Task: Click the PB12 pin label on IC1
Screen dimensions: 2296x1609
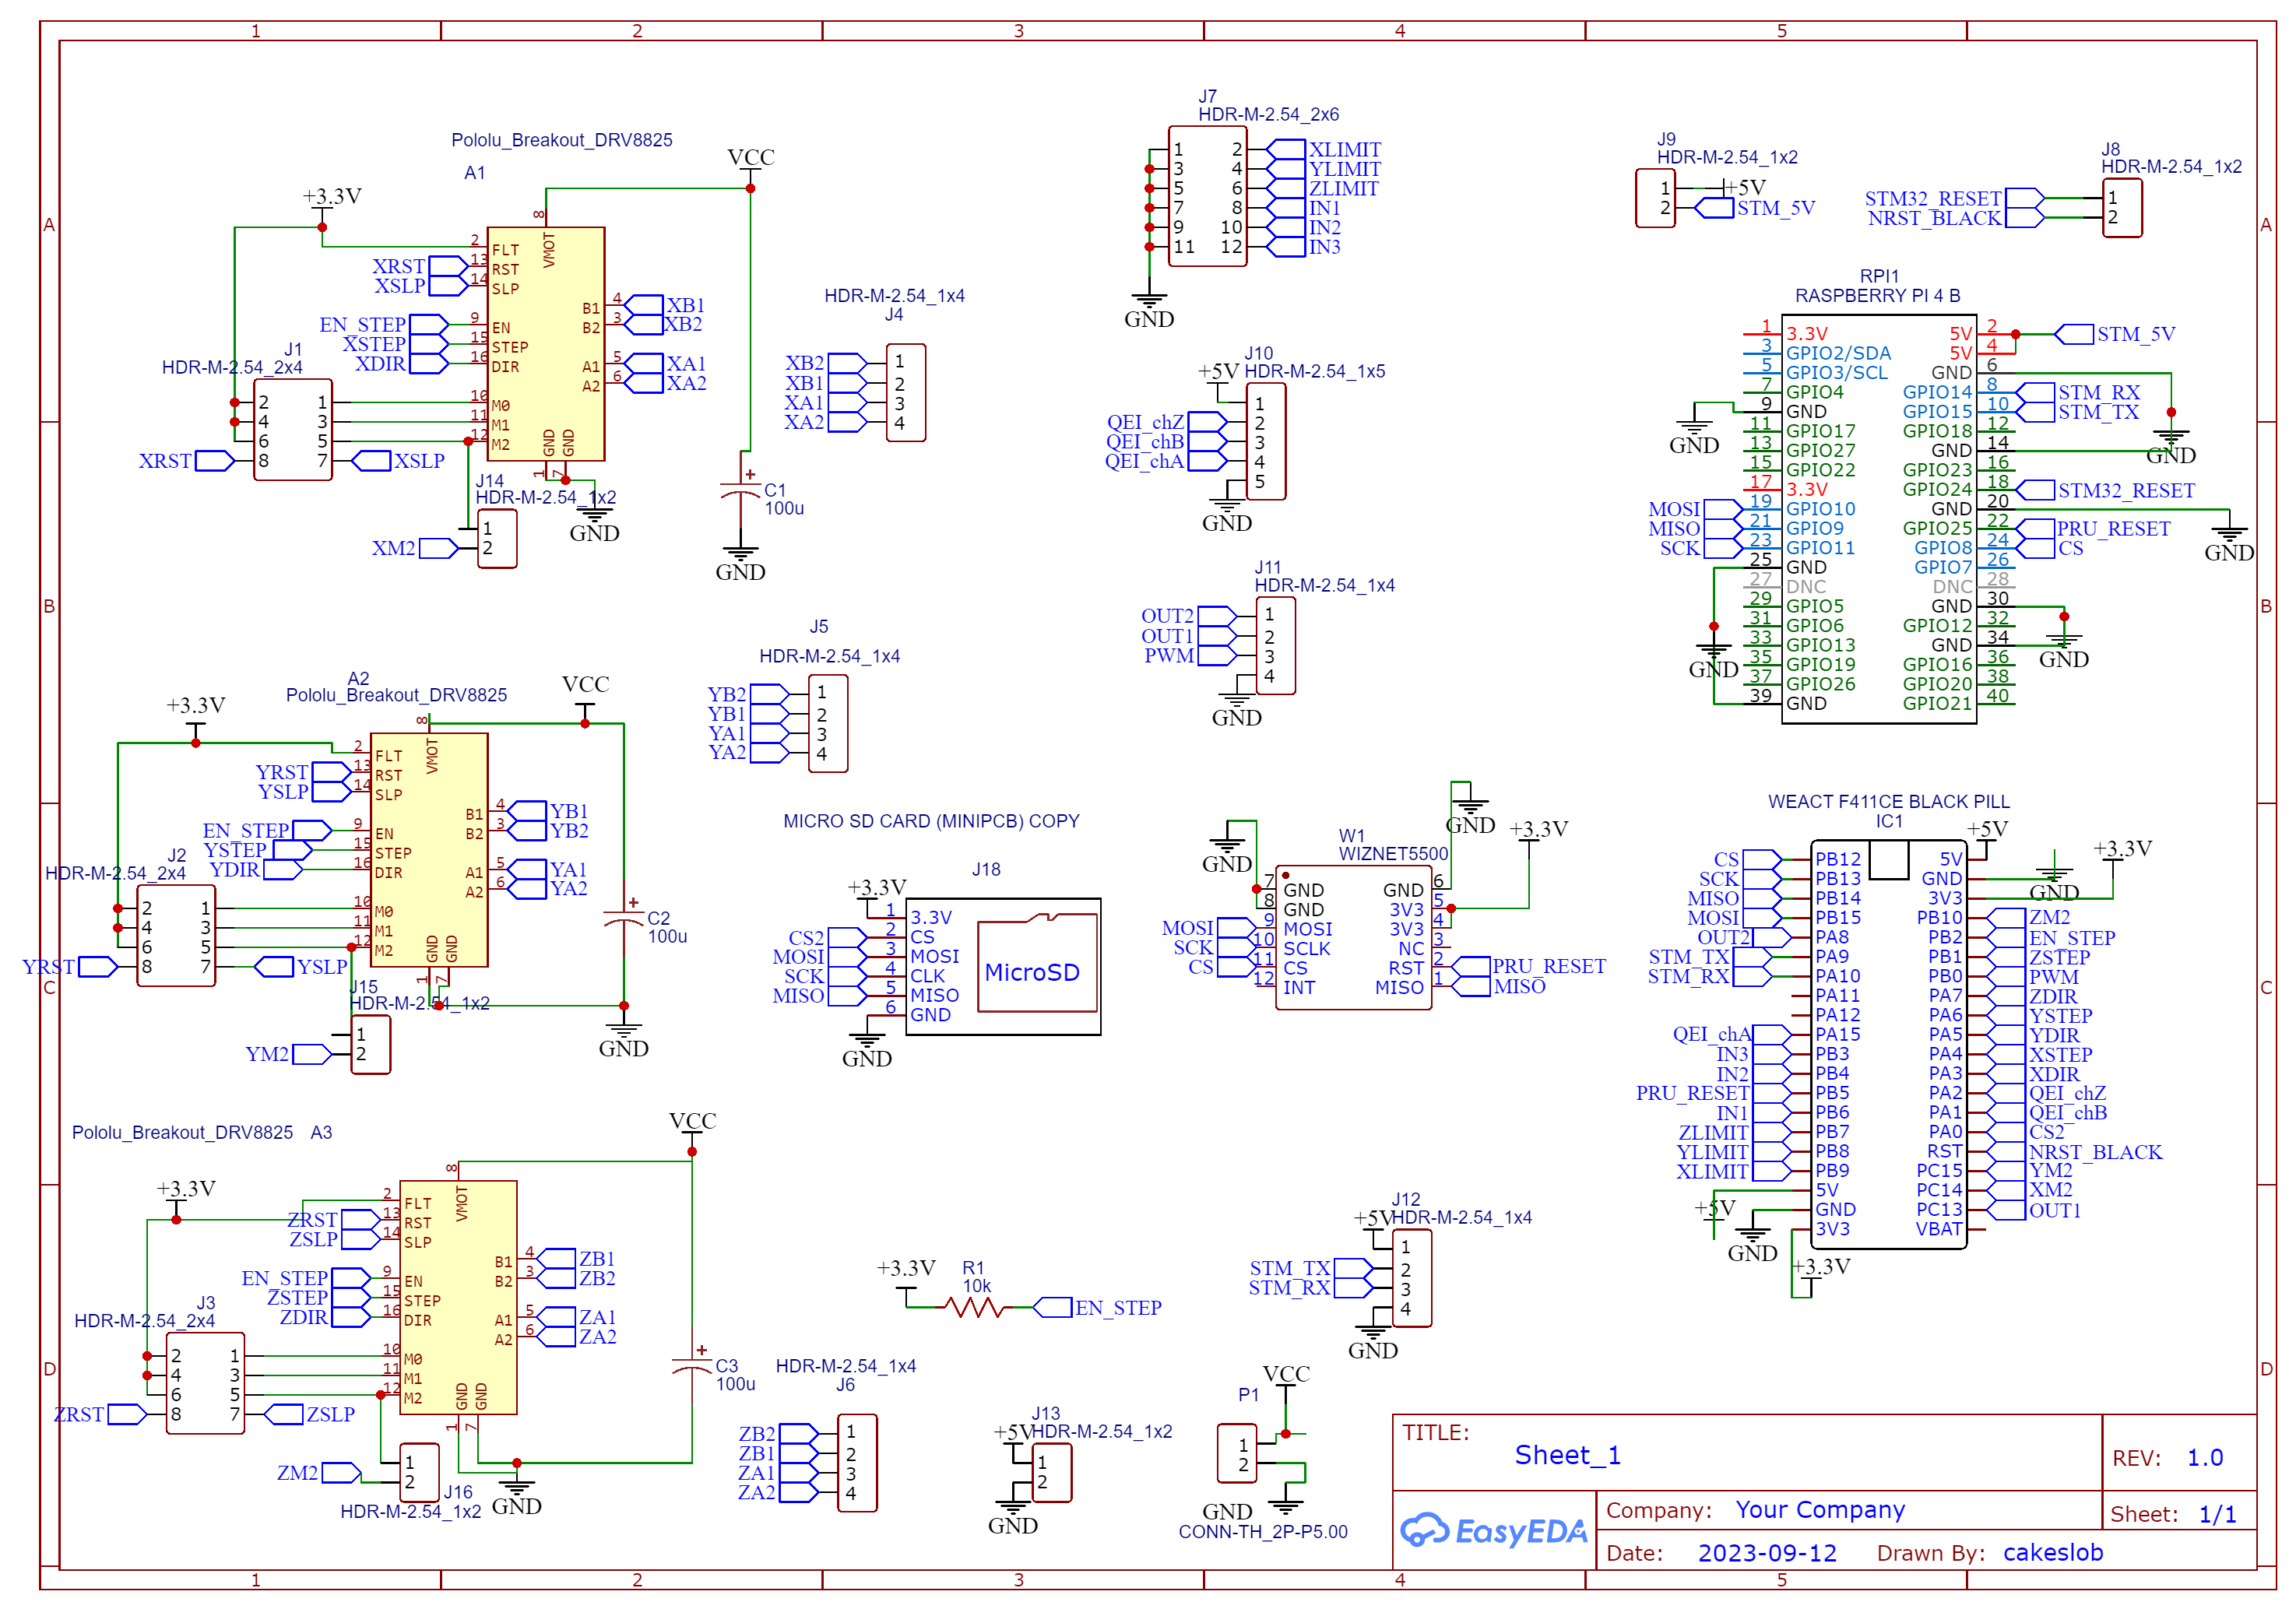Action: pyautogui.click(x=1838, y=859)
